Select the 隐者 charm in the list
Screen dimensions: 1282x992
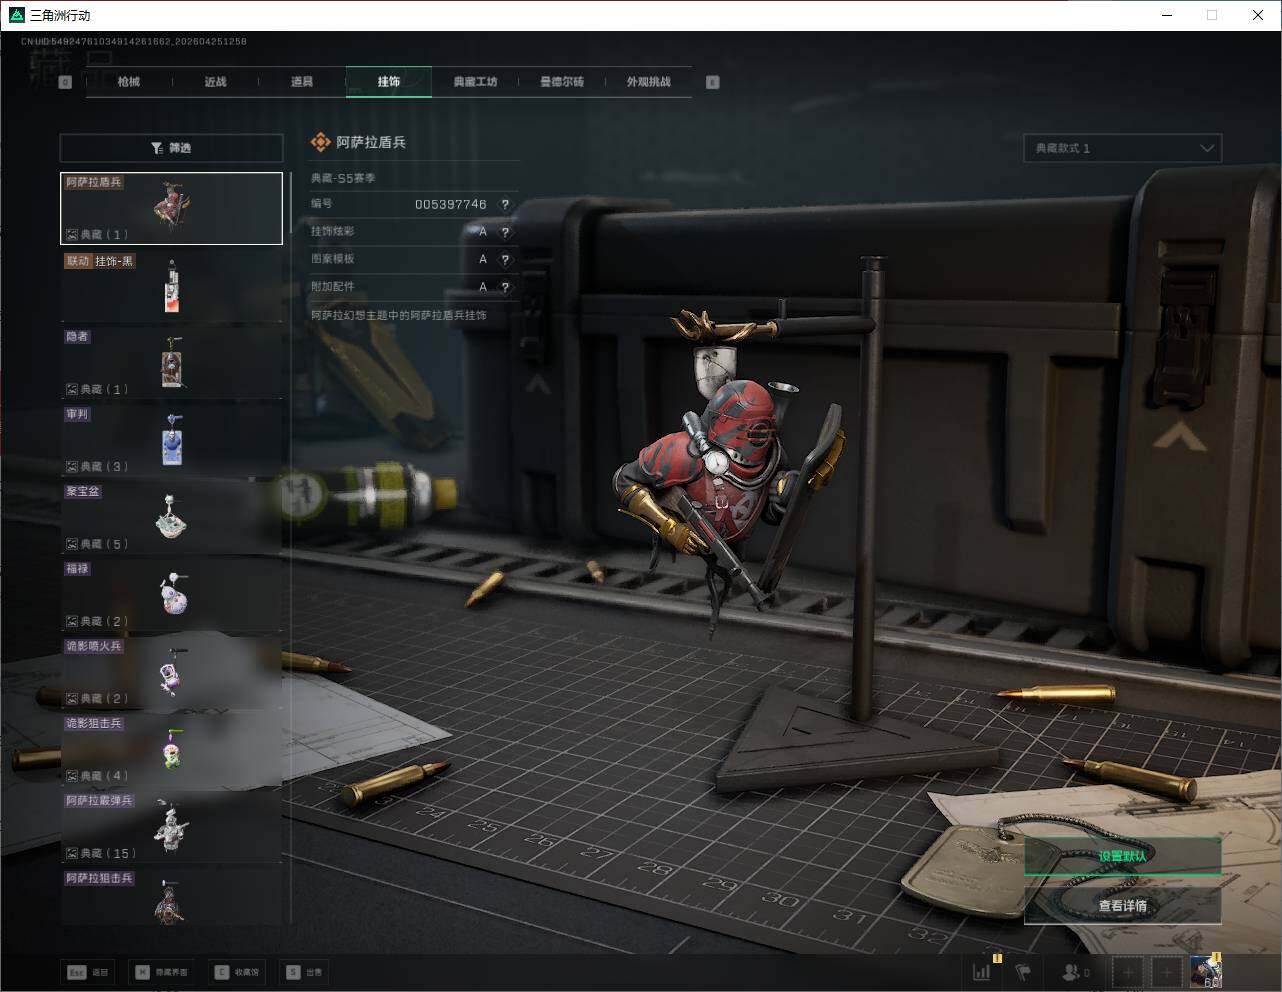[x=171, y=362]
